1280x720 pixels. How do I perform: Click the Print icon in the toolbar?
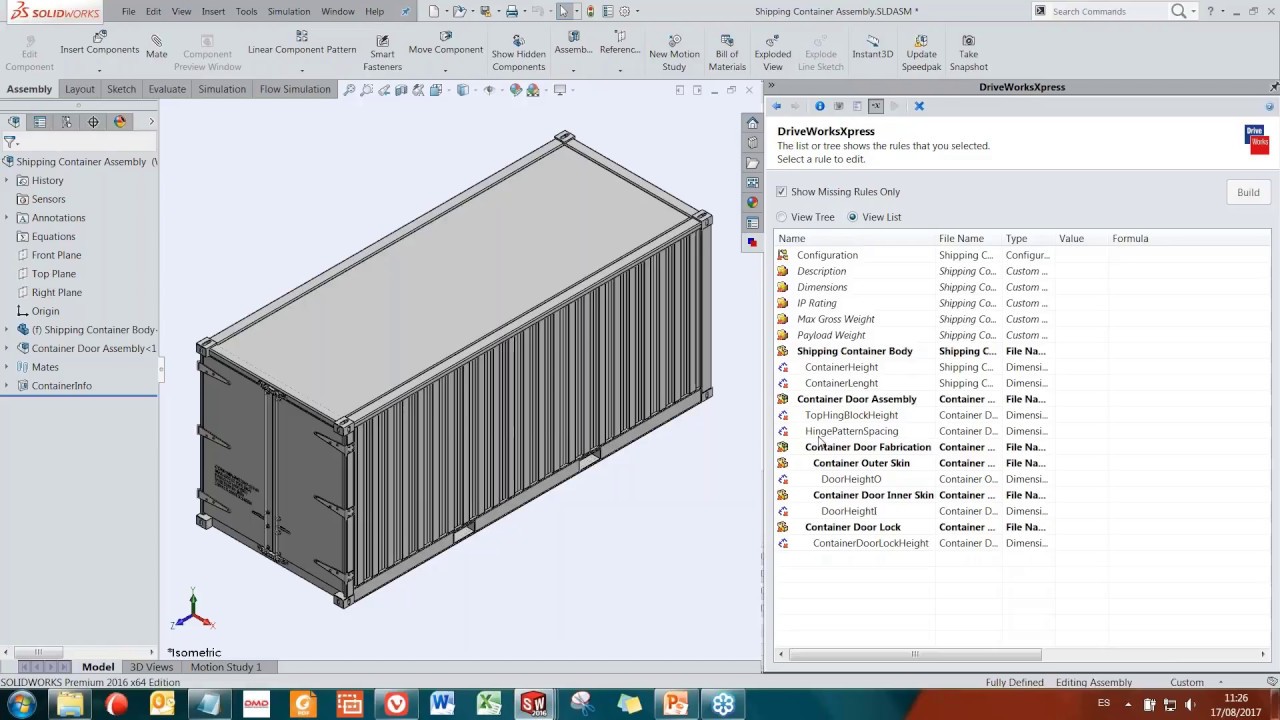[x=512, y=11]
